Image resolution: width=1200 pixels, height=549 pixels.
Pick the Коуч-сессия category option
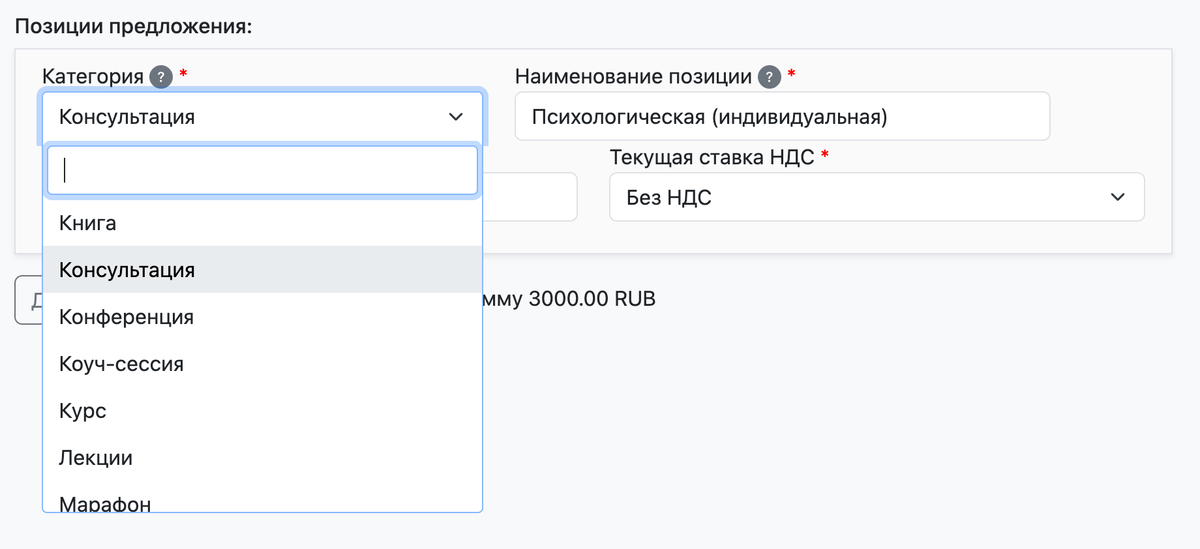coord(122,364)
